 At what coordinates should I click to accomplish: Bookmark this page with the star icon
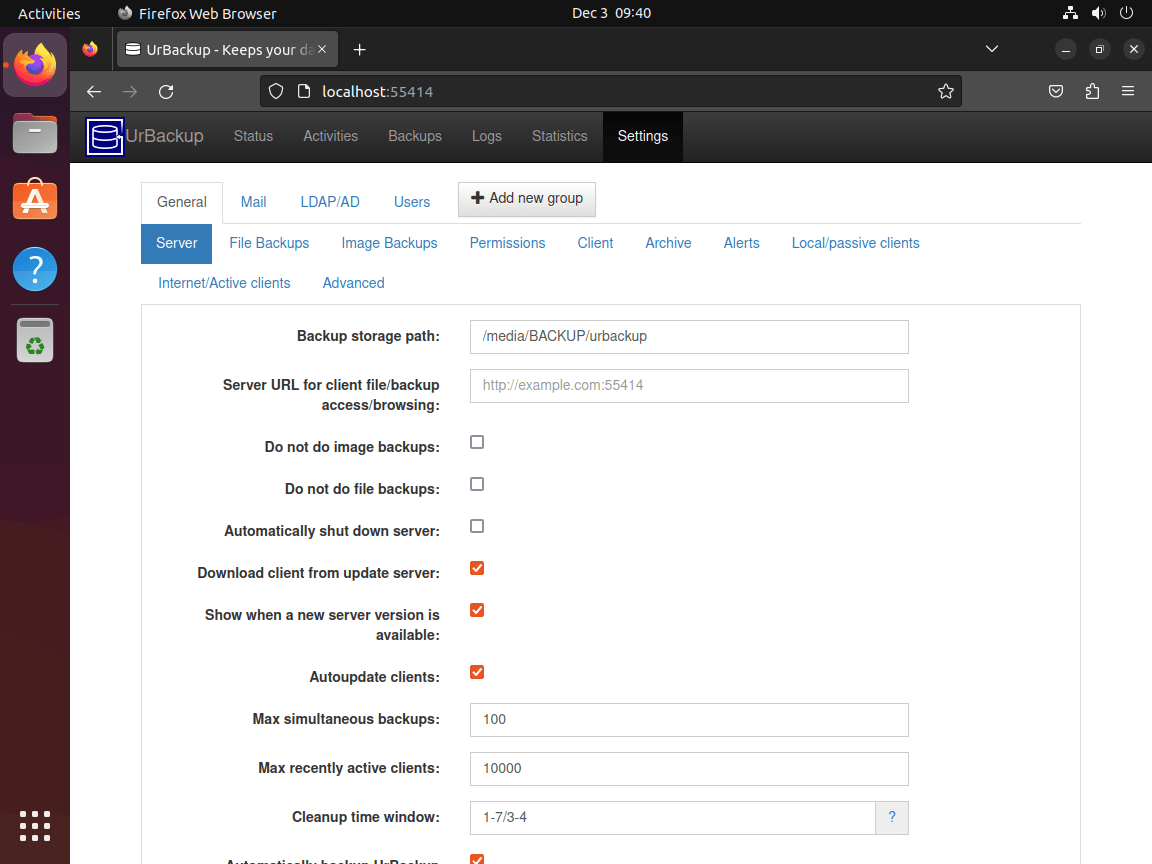(x=946, y=91)
